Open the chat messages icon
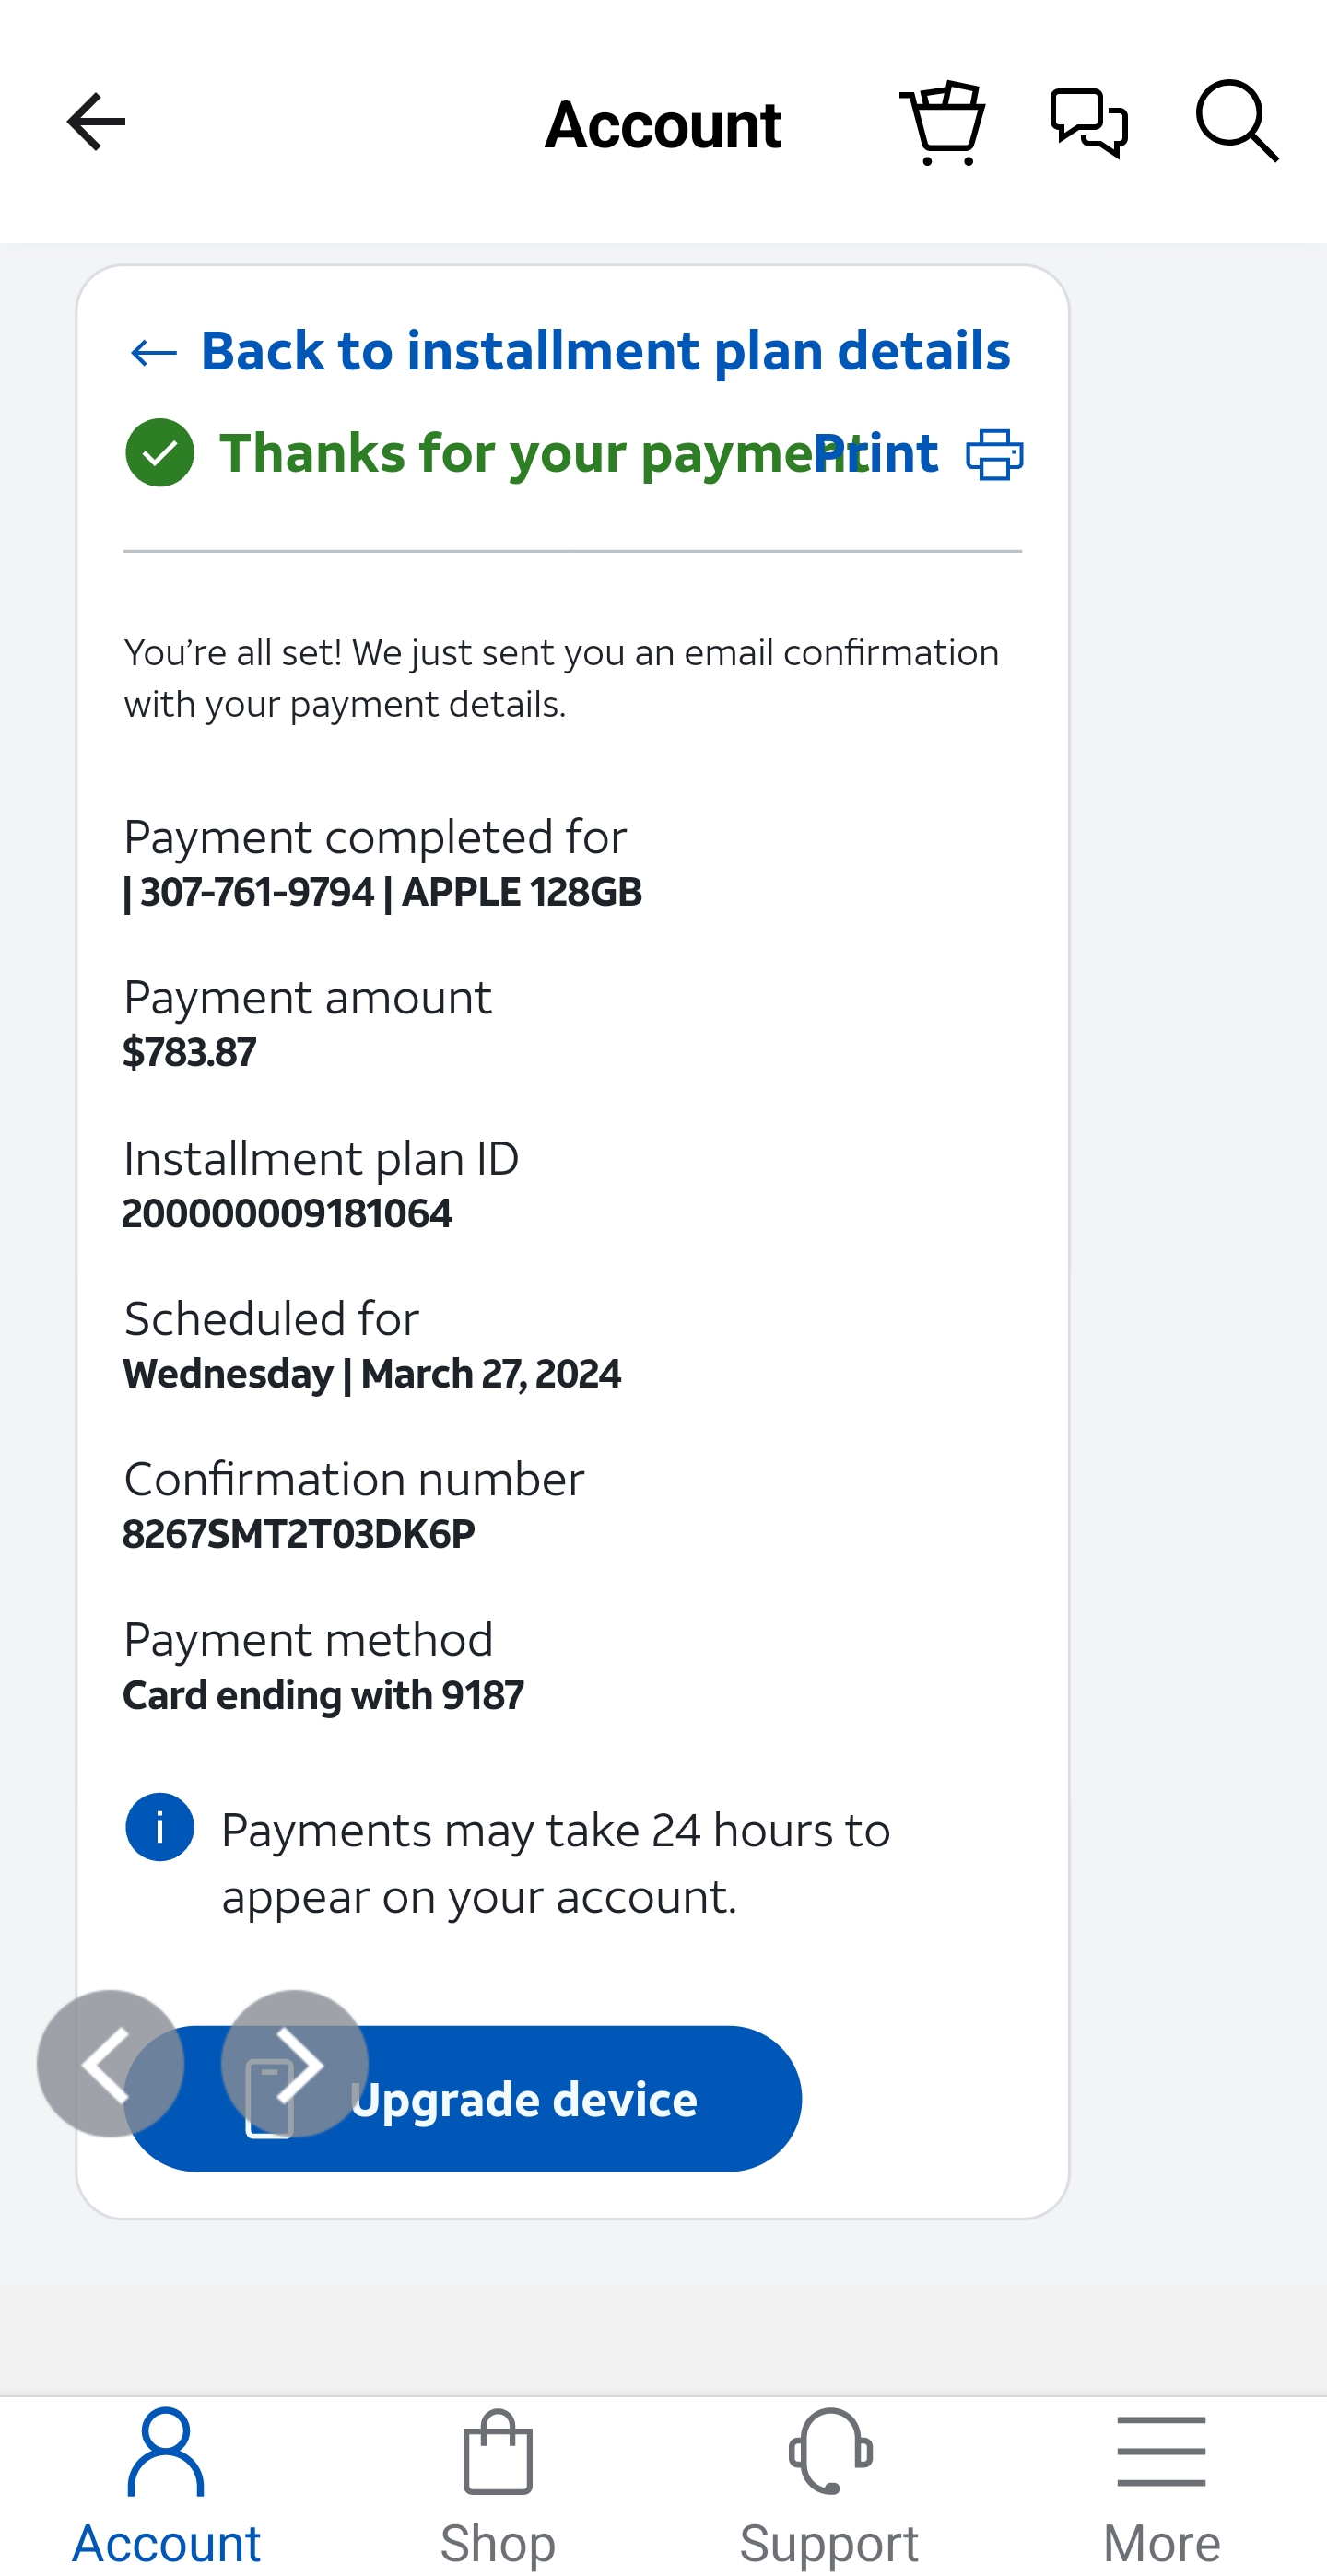 click(x=1089, y=122)
